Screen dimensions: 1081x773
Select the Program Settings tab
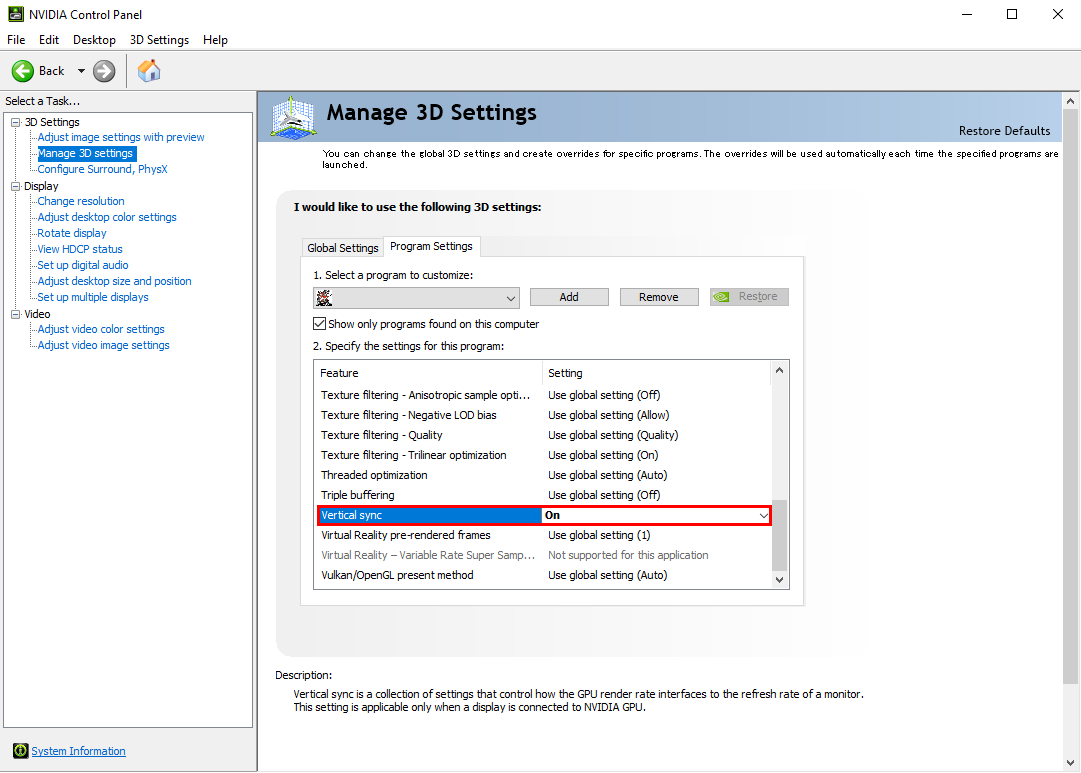tap(432, 246)
